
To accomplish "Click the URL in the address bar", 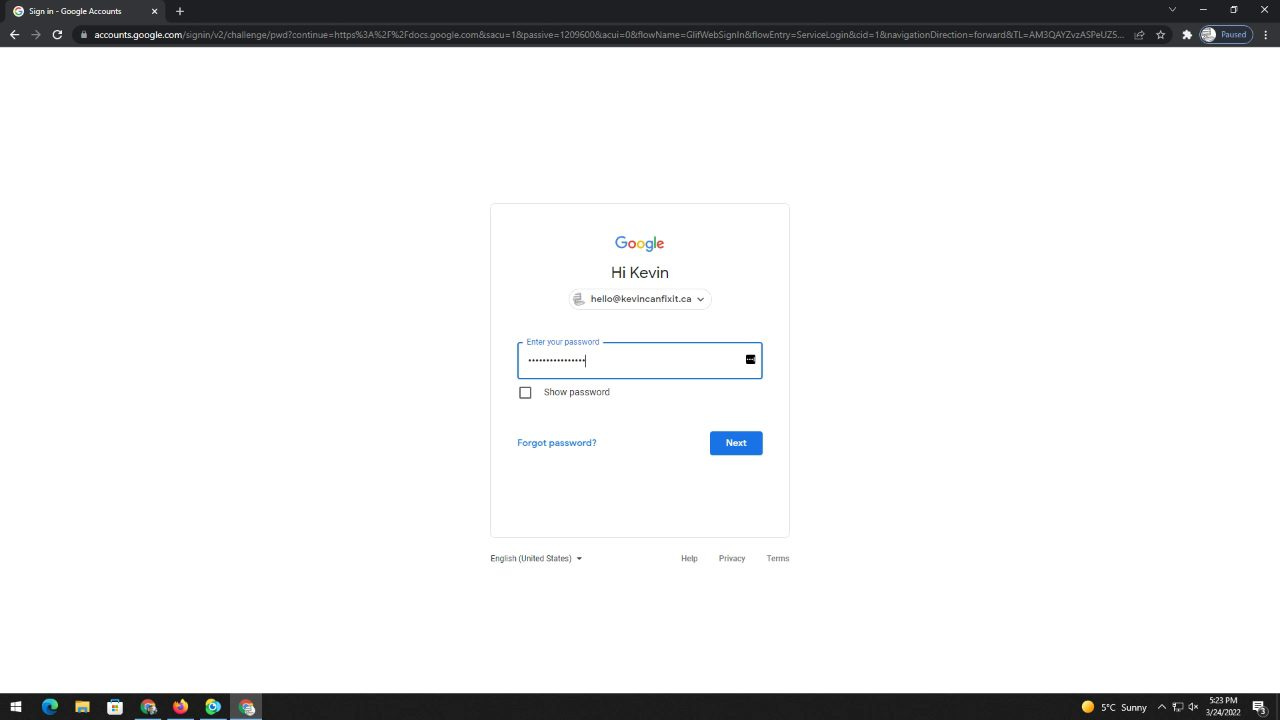I will 608,34.
